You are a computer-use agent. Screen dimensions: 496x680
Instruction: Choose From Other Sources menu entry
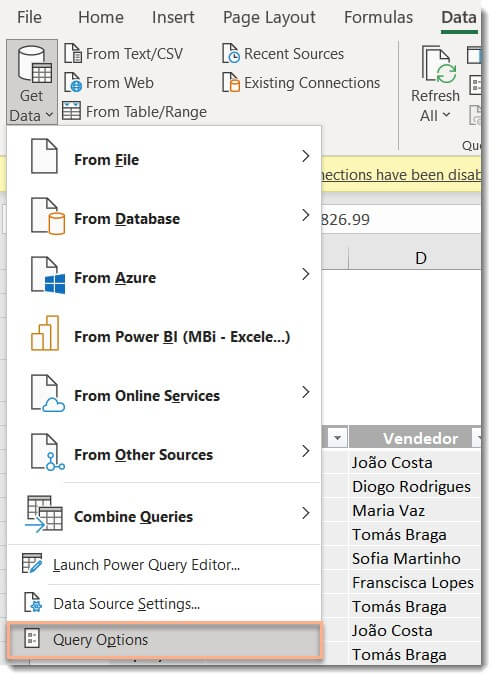(164, 454)
